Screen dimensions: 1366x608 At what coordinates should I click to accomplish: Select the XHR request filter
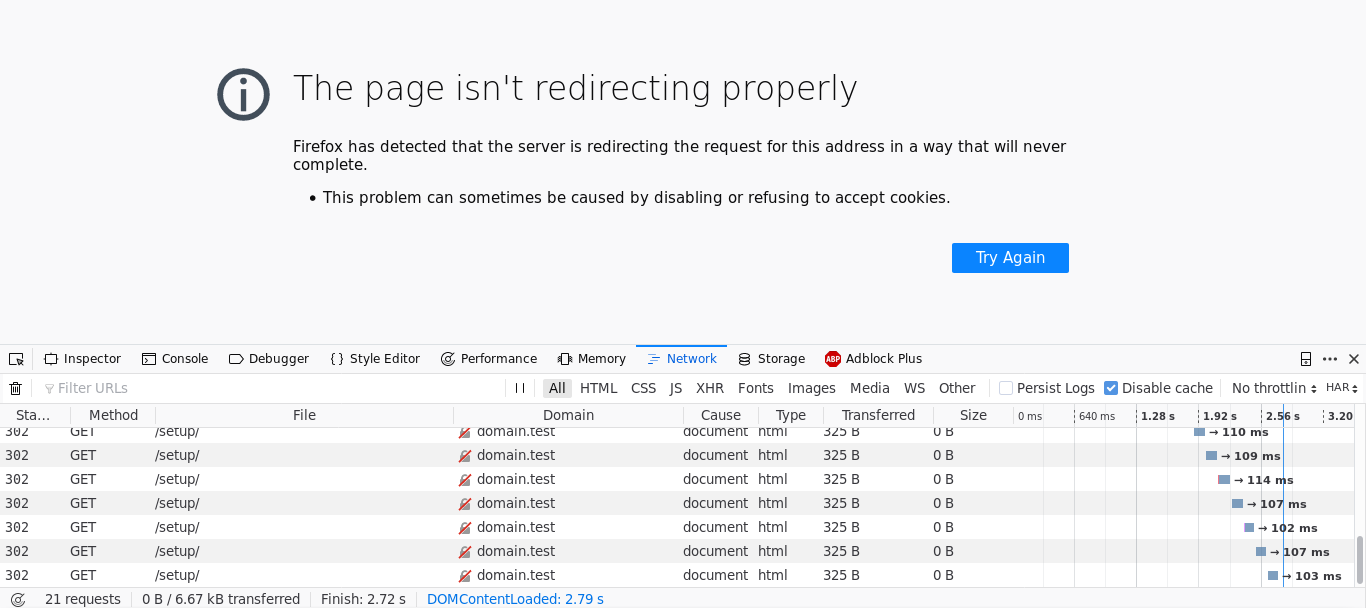[710, 388]
